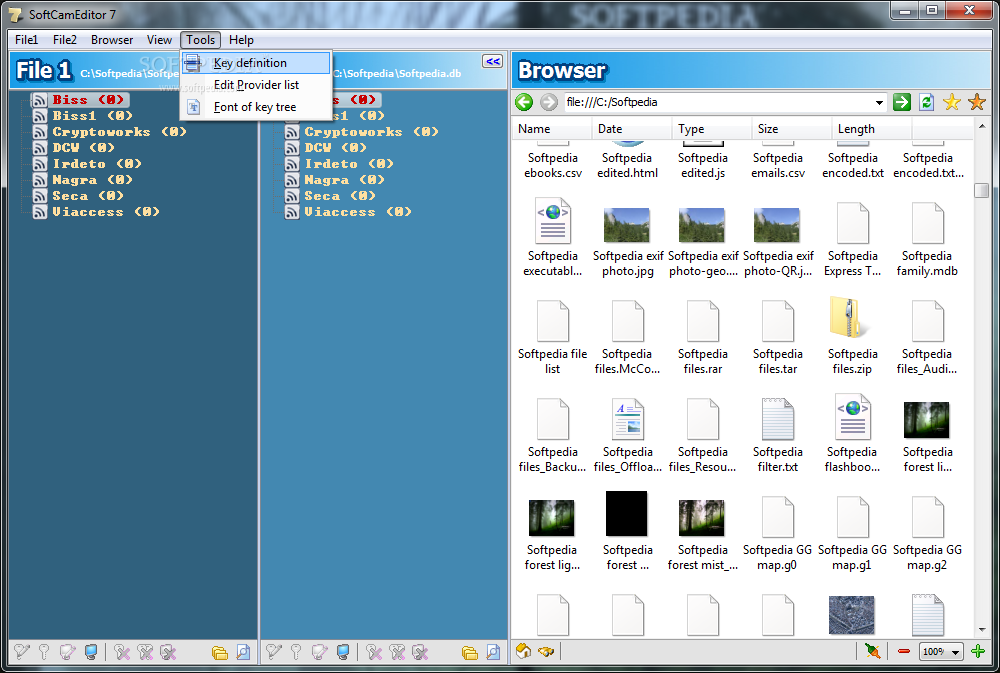Screen dimensions: 1000x673
Task: Select Cryptoworks (0) in File 2 tree
Action: click(371, 131)
